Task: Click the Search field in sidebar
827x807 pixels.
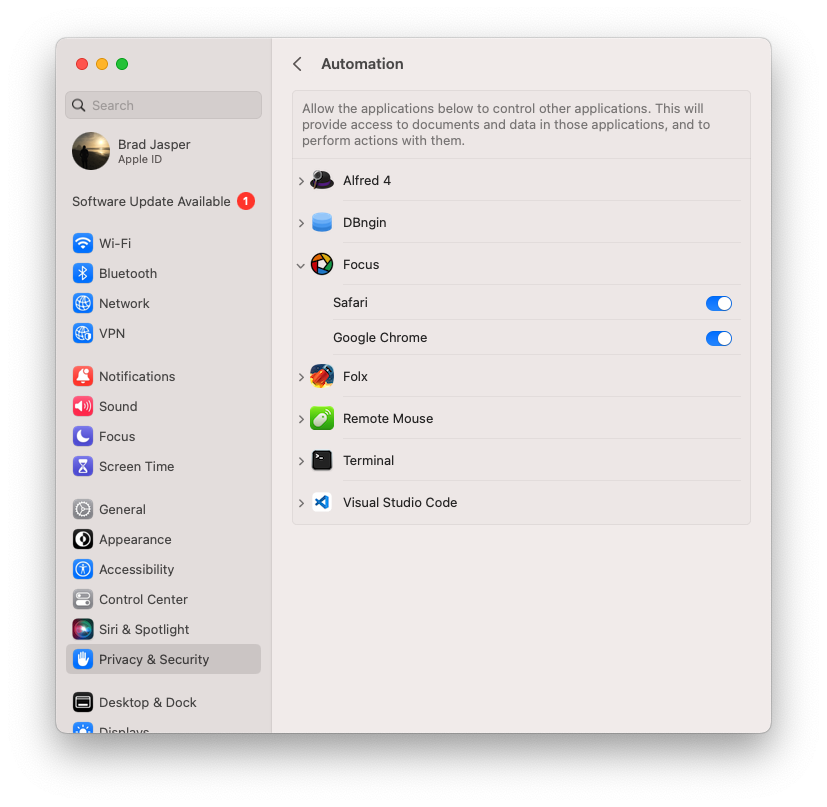Action: point(164,105)
